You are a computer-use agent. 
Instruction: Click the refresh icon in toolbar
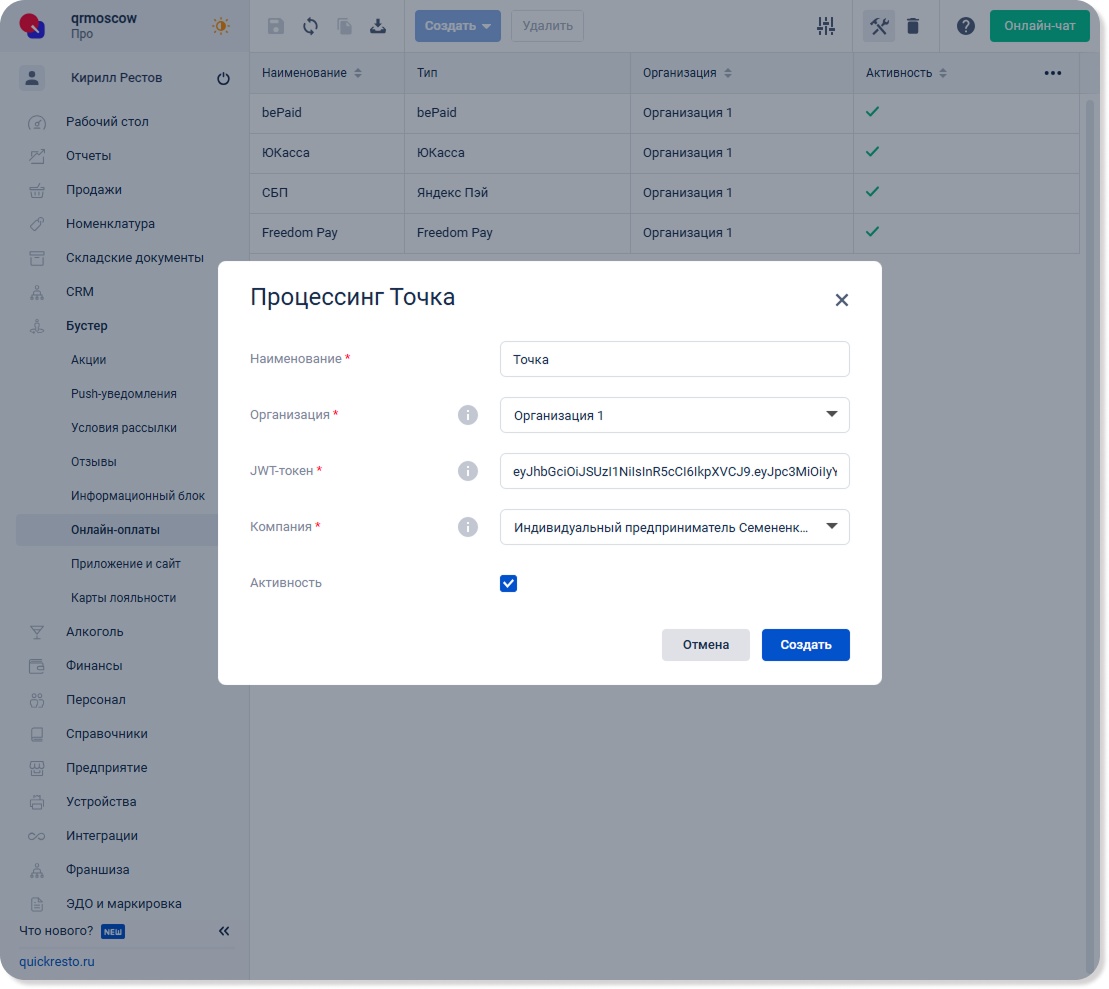[310, 26]
